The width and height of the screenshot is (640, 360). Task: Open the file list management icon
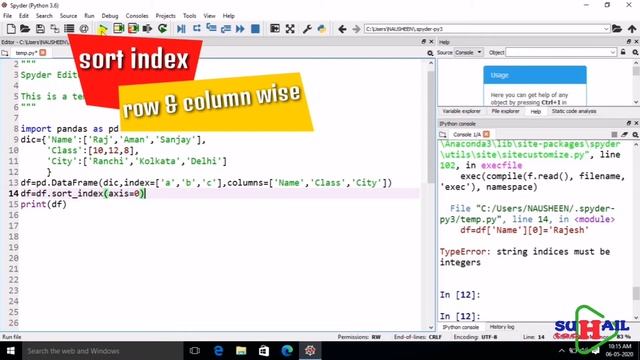tap(69, 29)
